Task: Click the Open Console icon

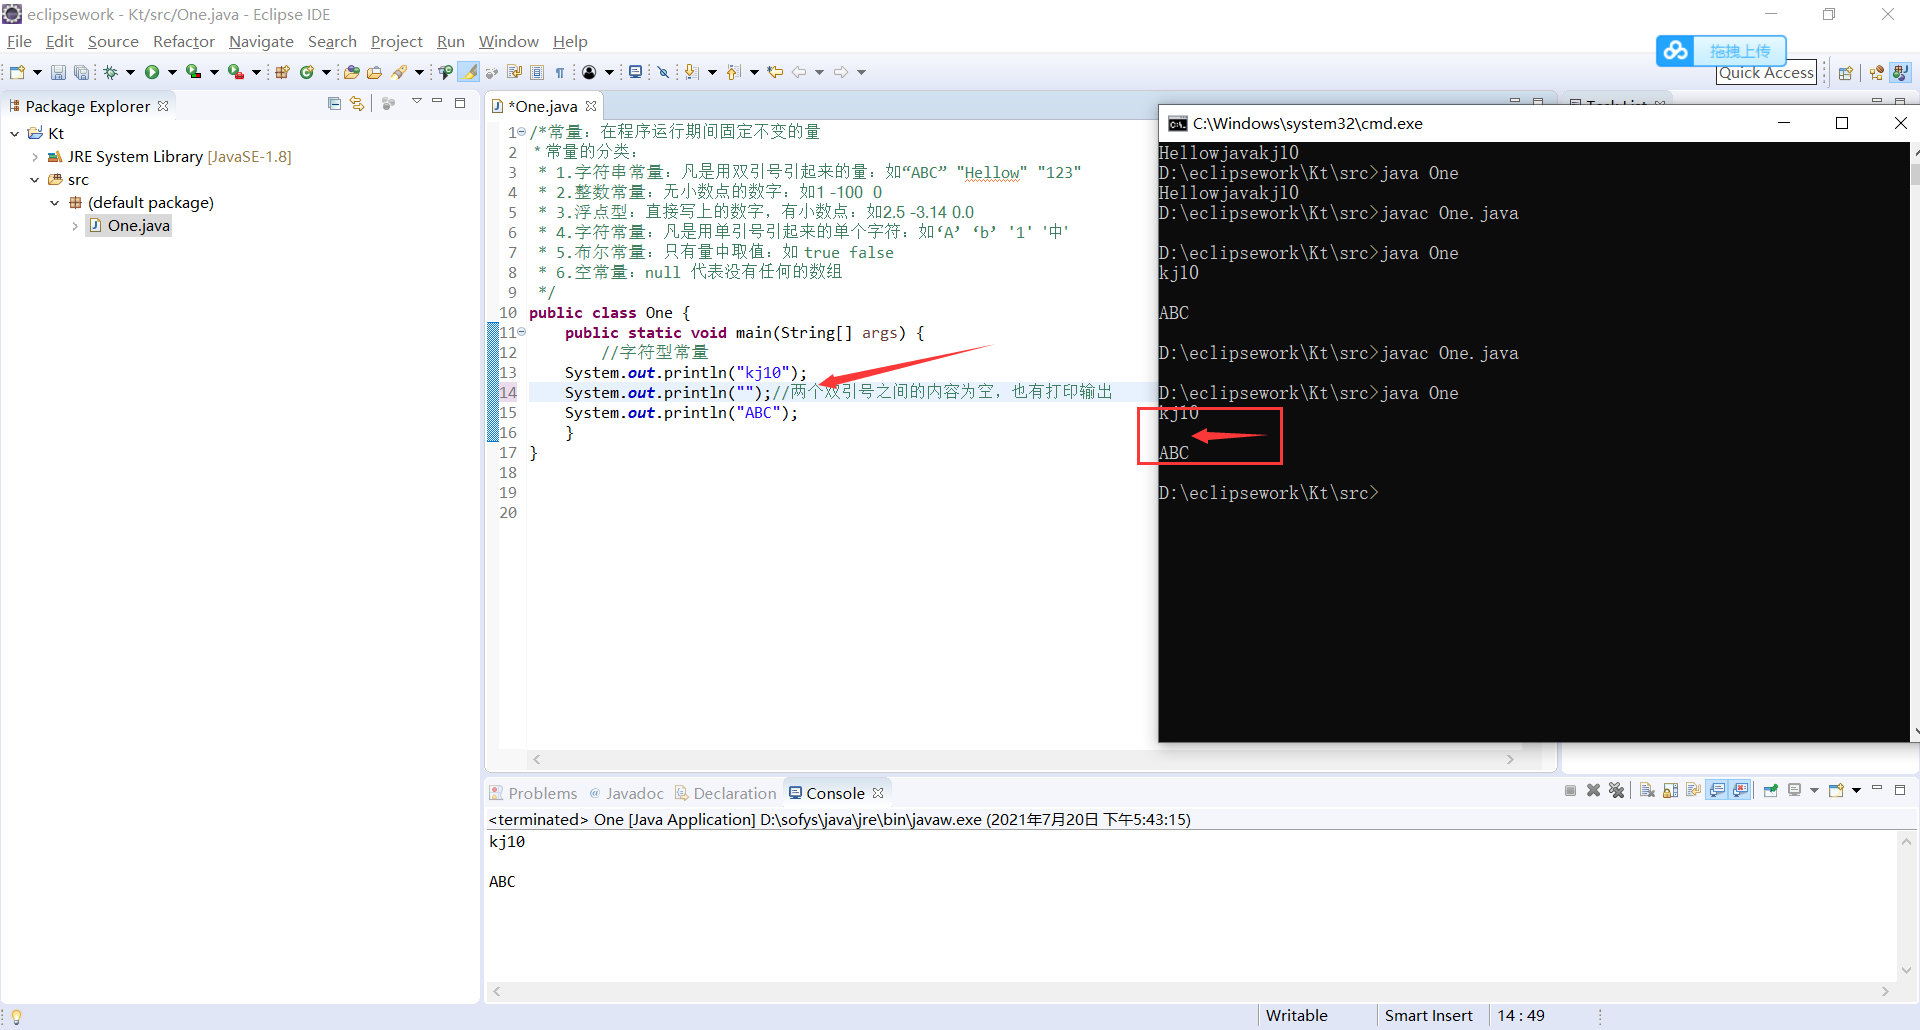Action: pyautogui.click(x=1836, y=790)
